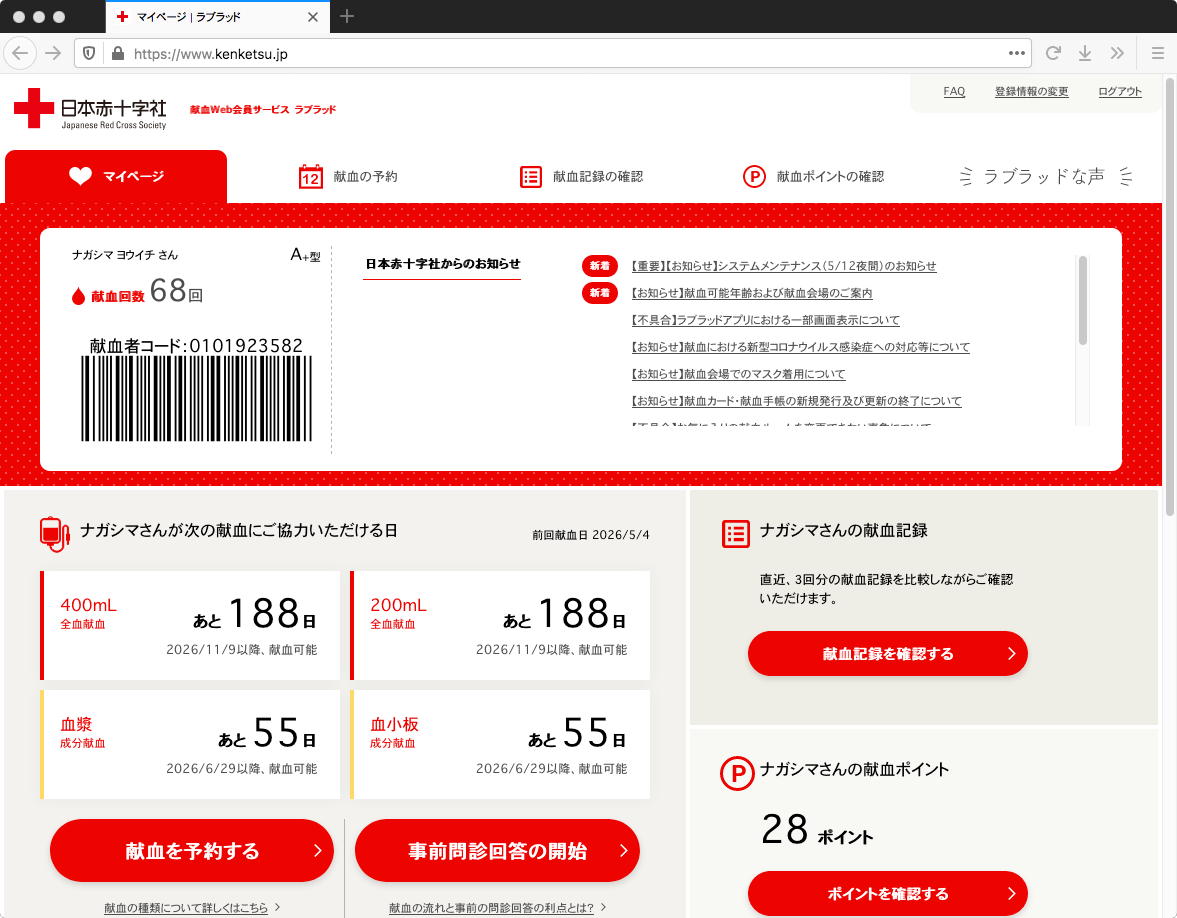This screenshot has width=1177, height=918.
Task: Click the 献血記録を確認する button
Action: click(887, 653)
